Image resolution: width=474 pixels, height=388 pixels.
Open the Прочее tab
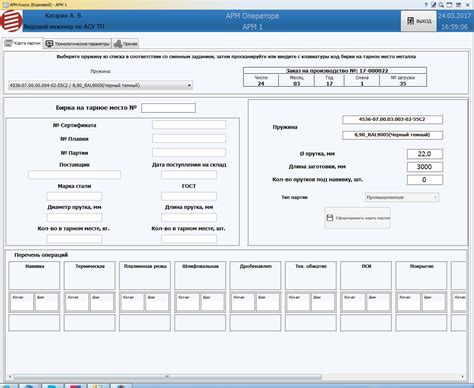click(125, 44)
